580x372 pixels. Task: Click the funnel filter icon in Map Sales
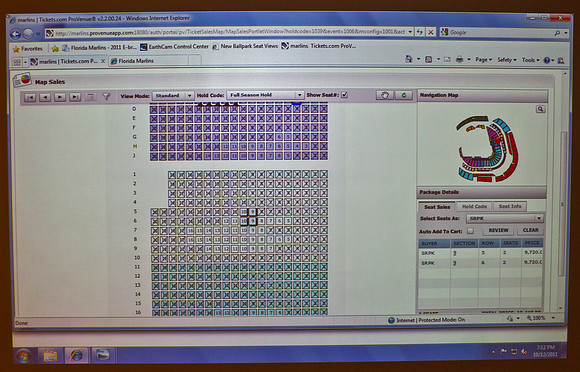[x=106, y=97]
